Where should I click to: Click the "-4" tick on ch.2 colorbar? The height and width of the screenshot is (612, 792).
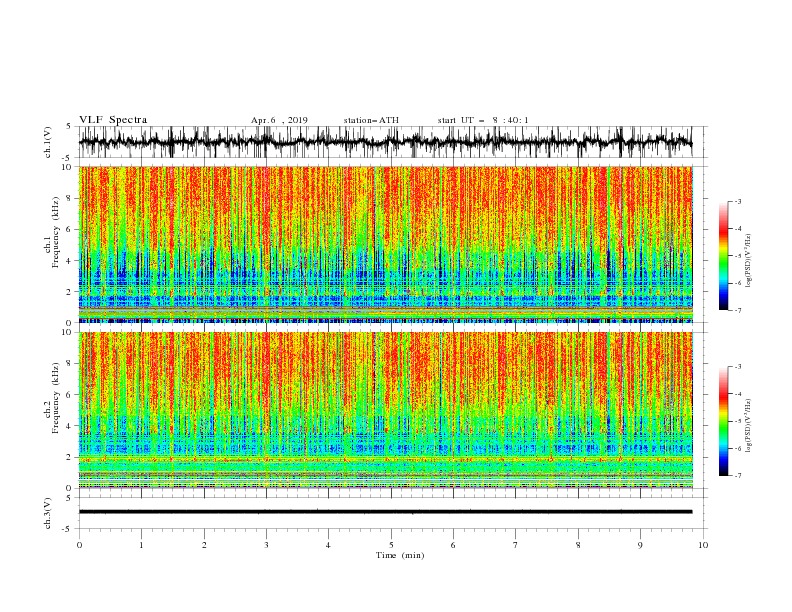point(737,394)
